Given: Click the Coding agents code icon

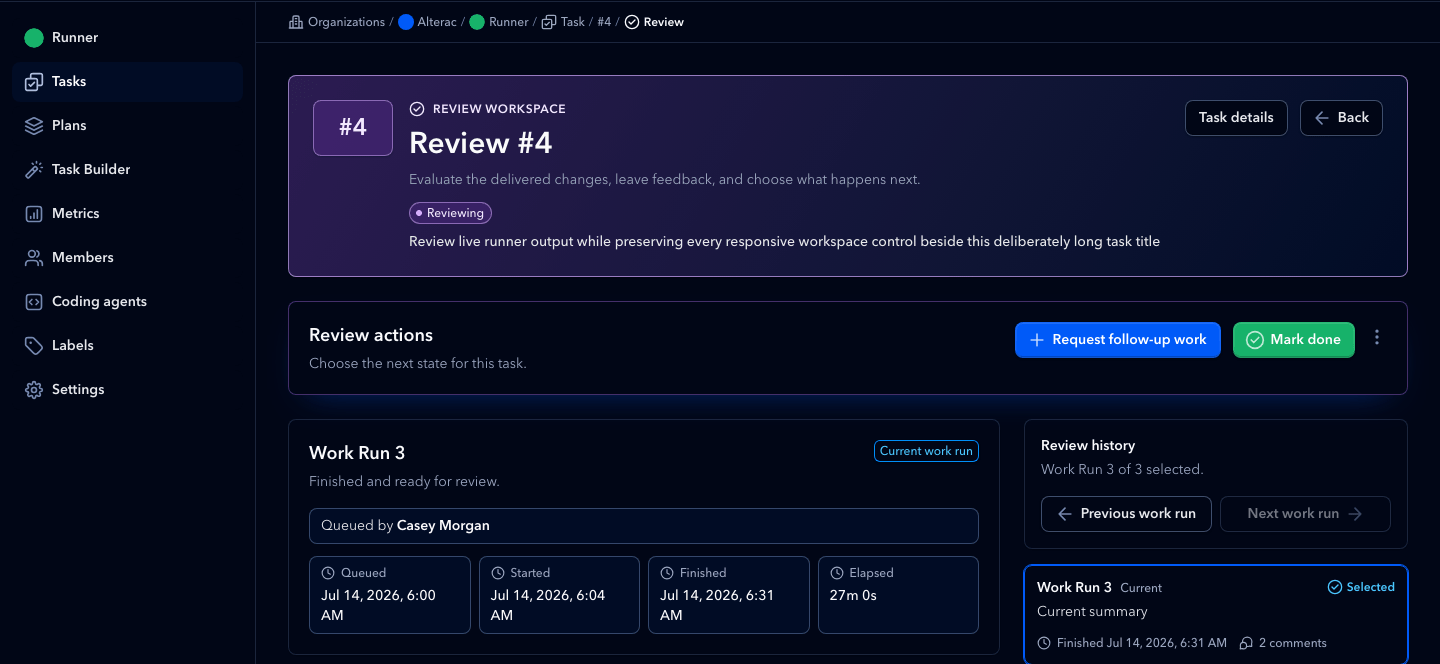Looking at the screenshot, I should coord(34,302).
